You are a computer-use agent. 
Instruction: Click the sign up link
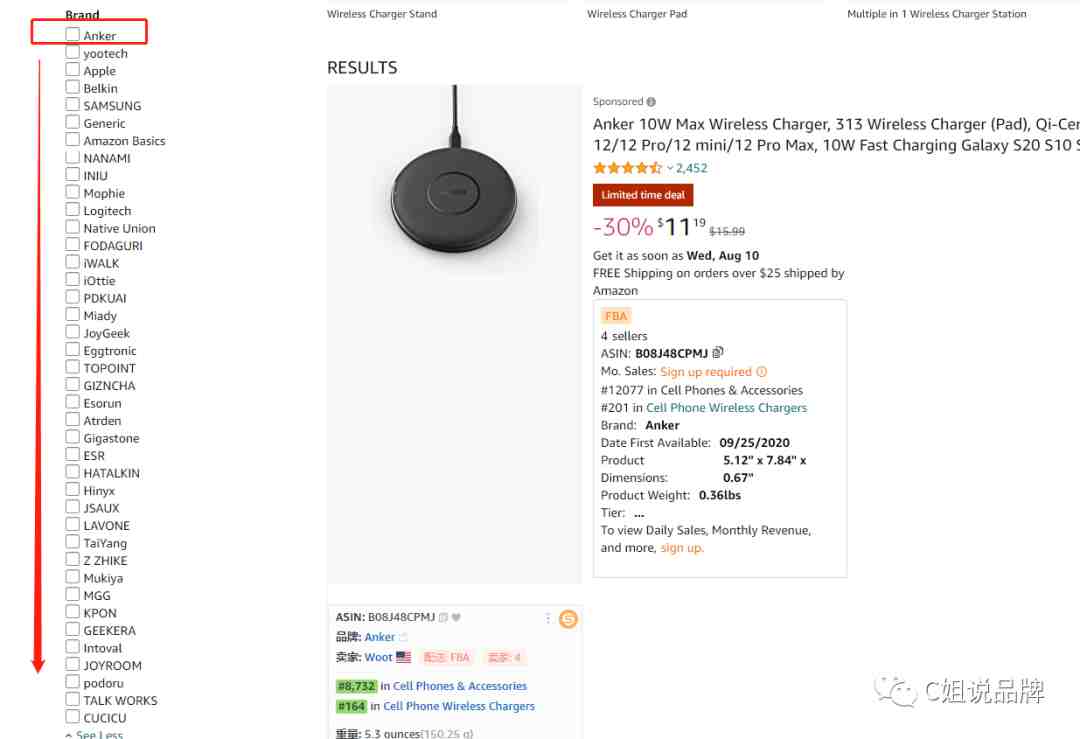(x=681, y=548)
